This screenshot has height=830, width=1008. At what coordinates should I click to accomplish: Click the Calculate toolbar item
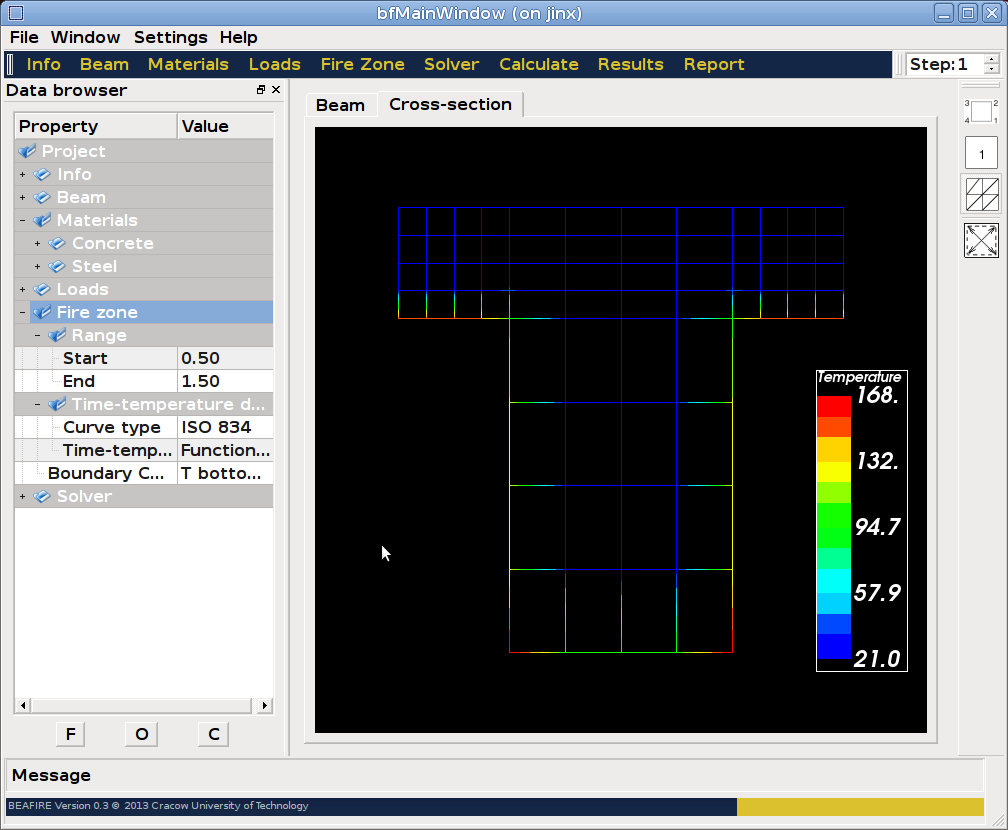coord(538,64)
